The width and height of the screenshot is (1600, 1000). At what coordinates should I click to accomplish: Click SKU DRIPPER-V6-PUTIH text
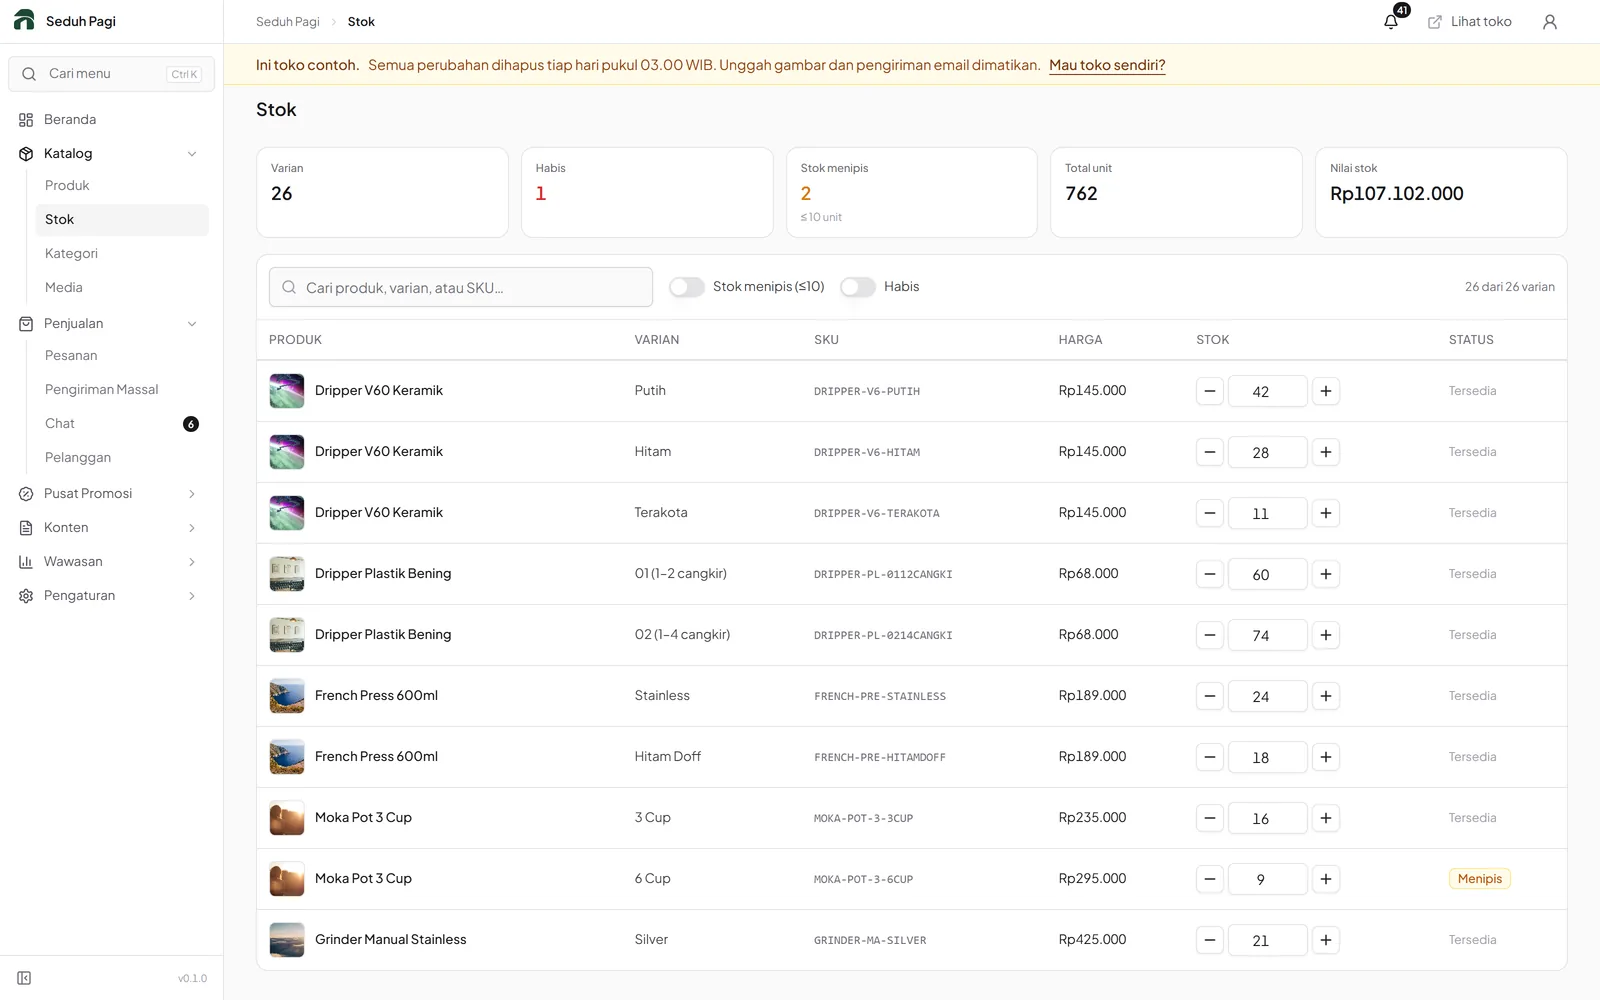[866, 392]
